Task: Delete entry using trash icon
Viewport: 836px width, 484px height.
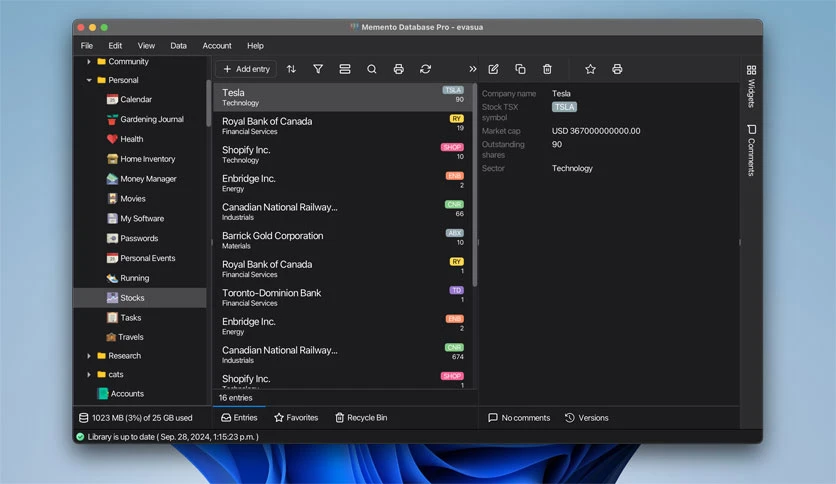Action: [547, 69]
